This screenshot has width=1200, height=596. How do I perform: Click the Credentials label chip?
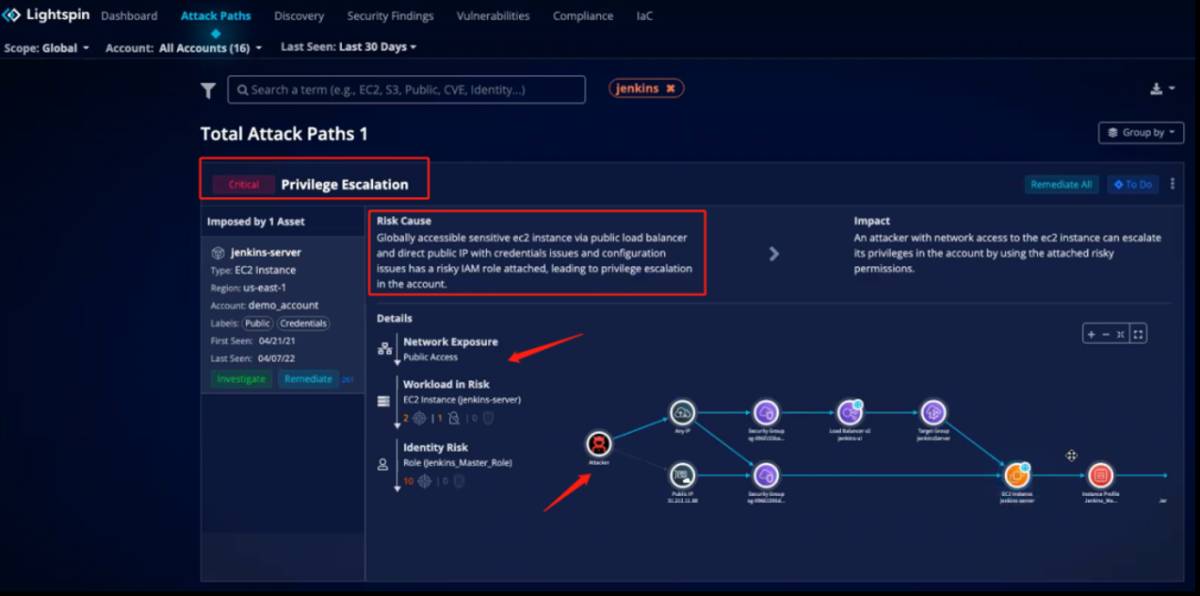pyautogui.click(x=303, y=324)
